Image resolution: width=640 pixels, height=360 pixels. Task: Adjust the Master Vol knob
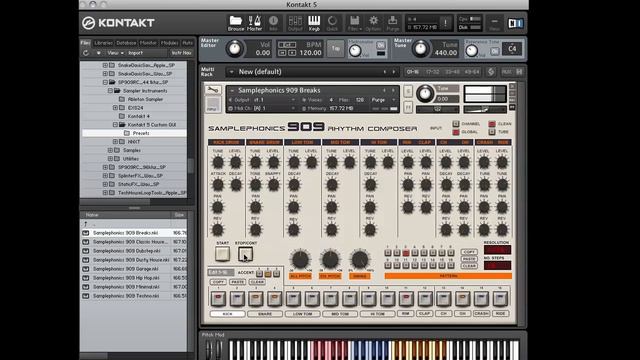234,49
